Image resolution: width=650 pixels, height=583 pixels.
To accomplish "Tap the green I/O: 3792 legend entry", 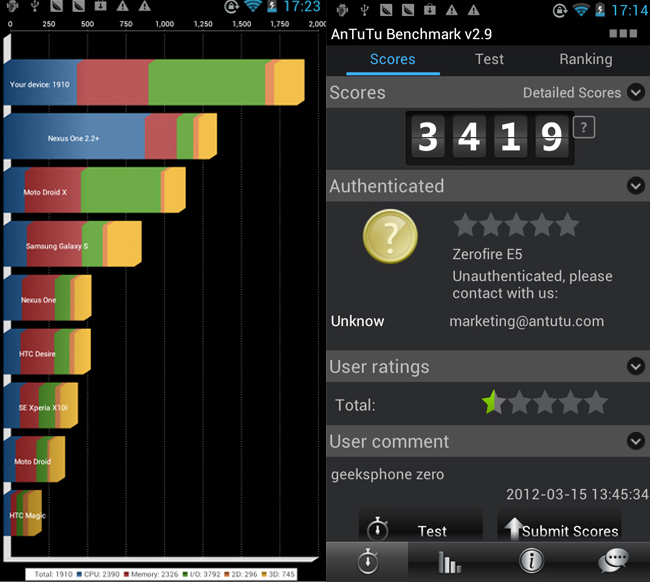I will point(201,574).
